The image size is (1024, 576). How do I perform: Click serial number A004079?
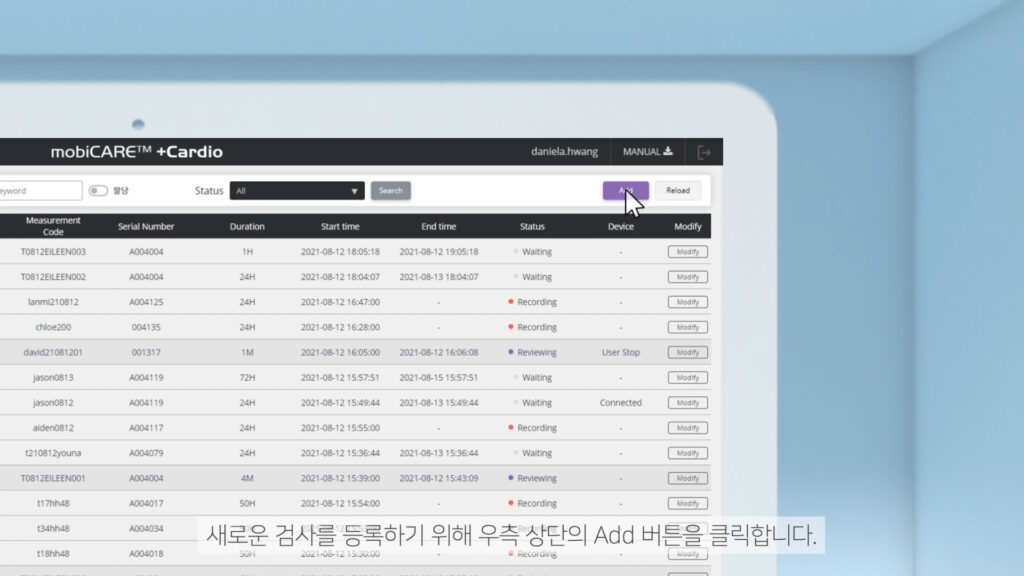click(146, 453)
